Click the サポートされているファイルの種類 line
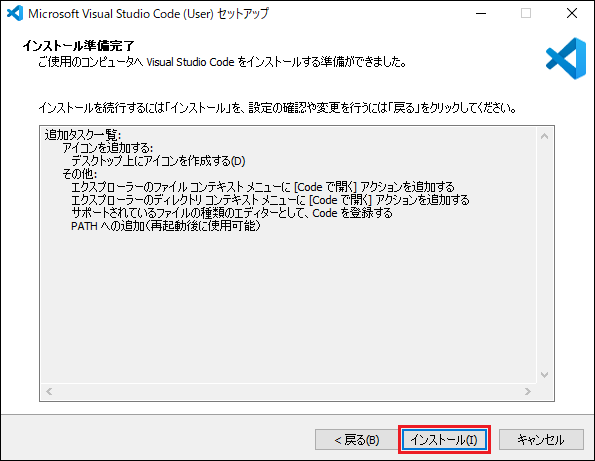This screenshot has width=595, height=461. 232,213
